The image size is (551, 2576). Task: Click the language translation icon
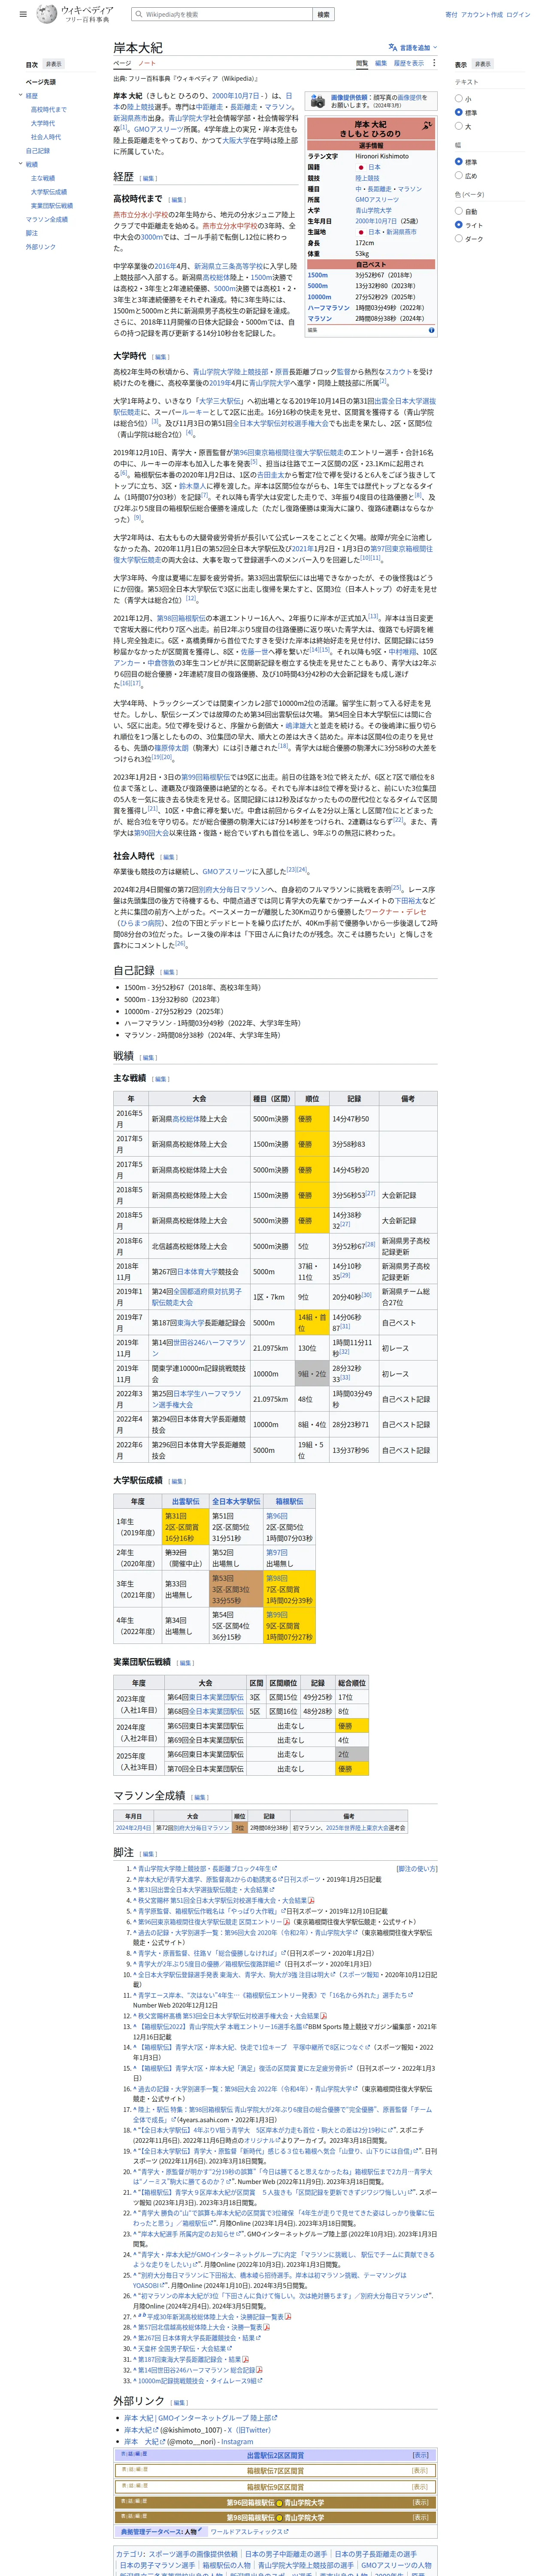pos(392,47)
